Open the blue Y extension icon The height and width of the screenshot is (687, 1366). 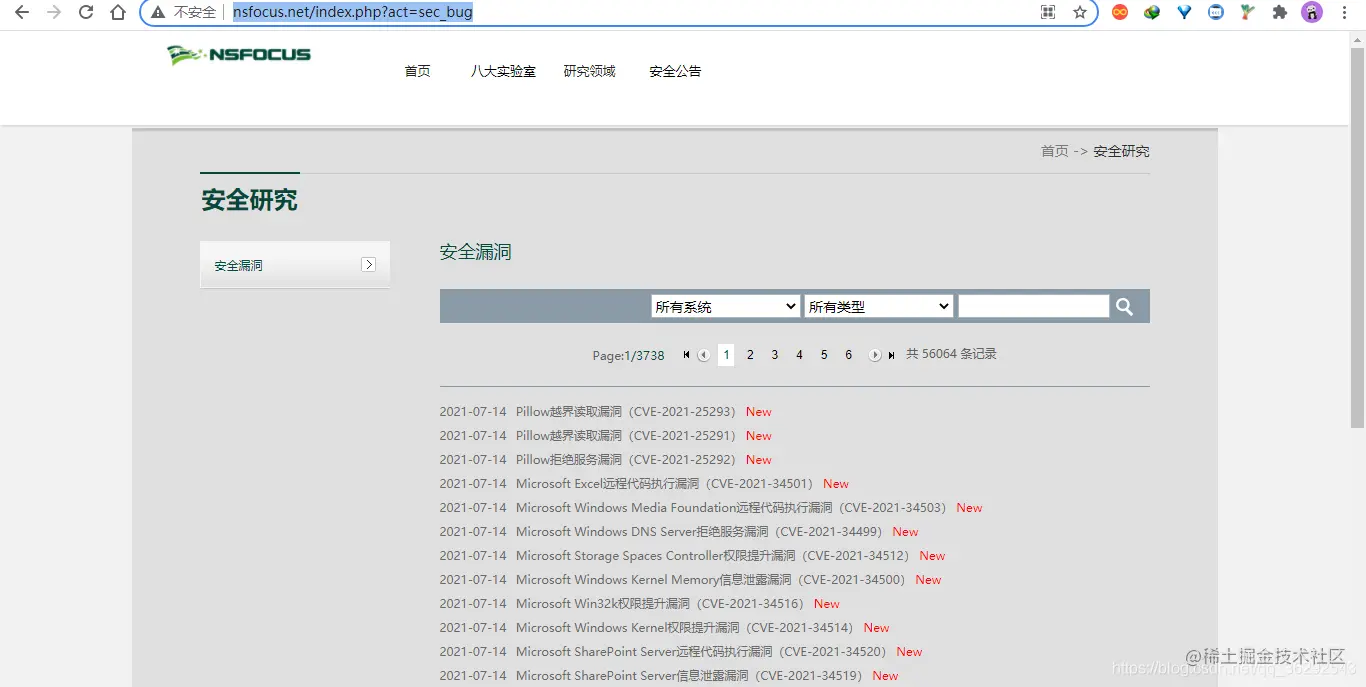pos(1184,13)
